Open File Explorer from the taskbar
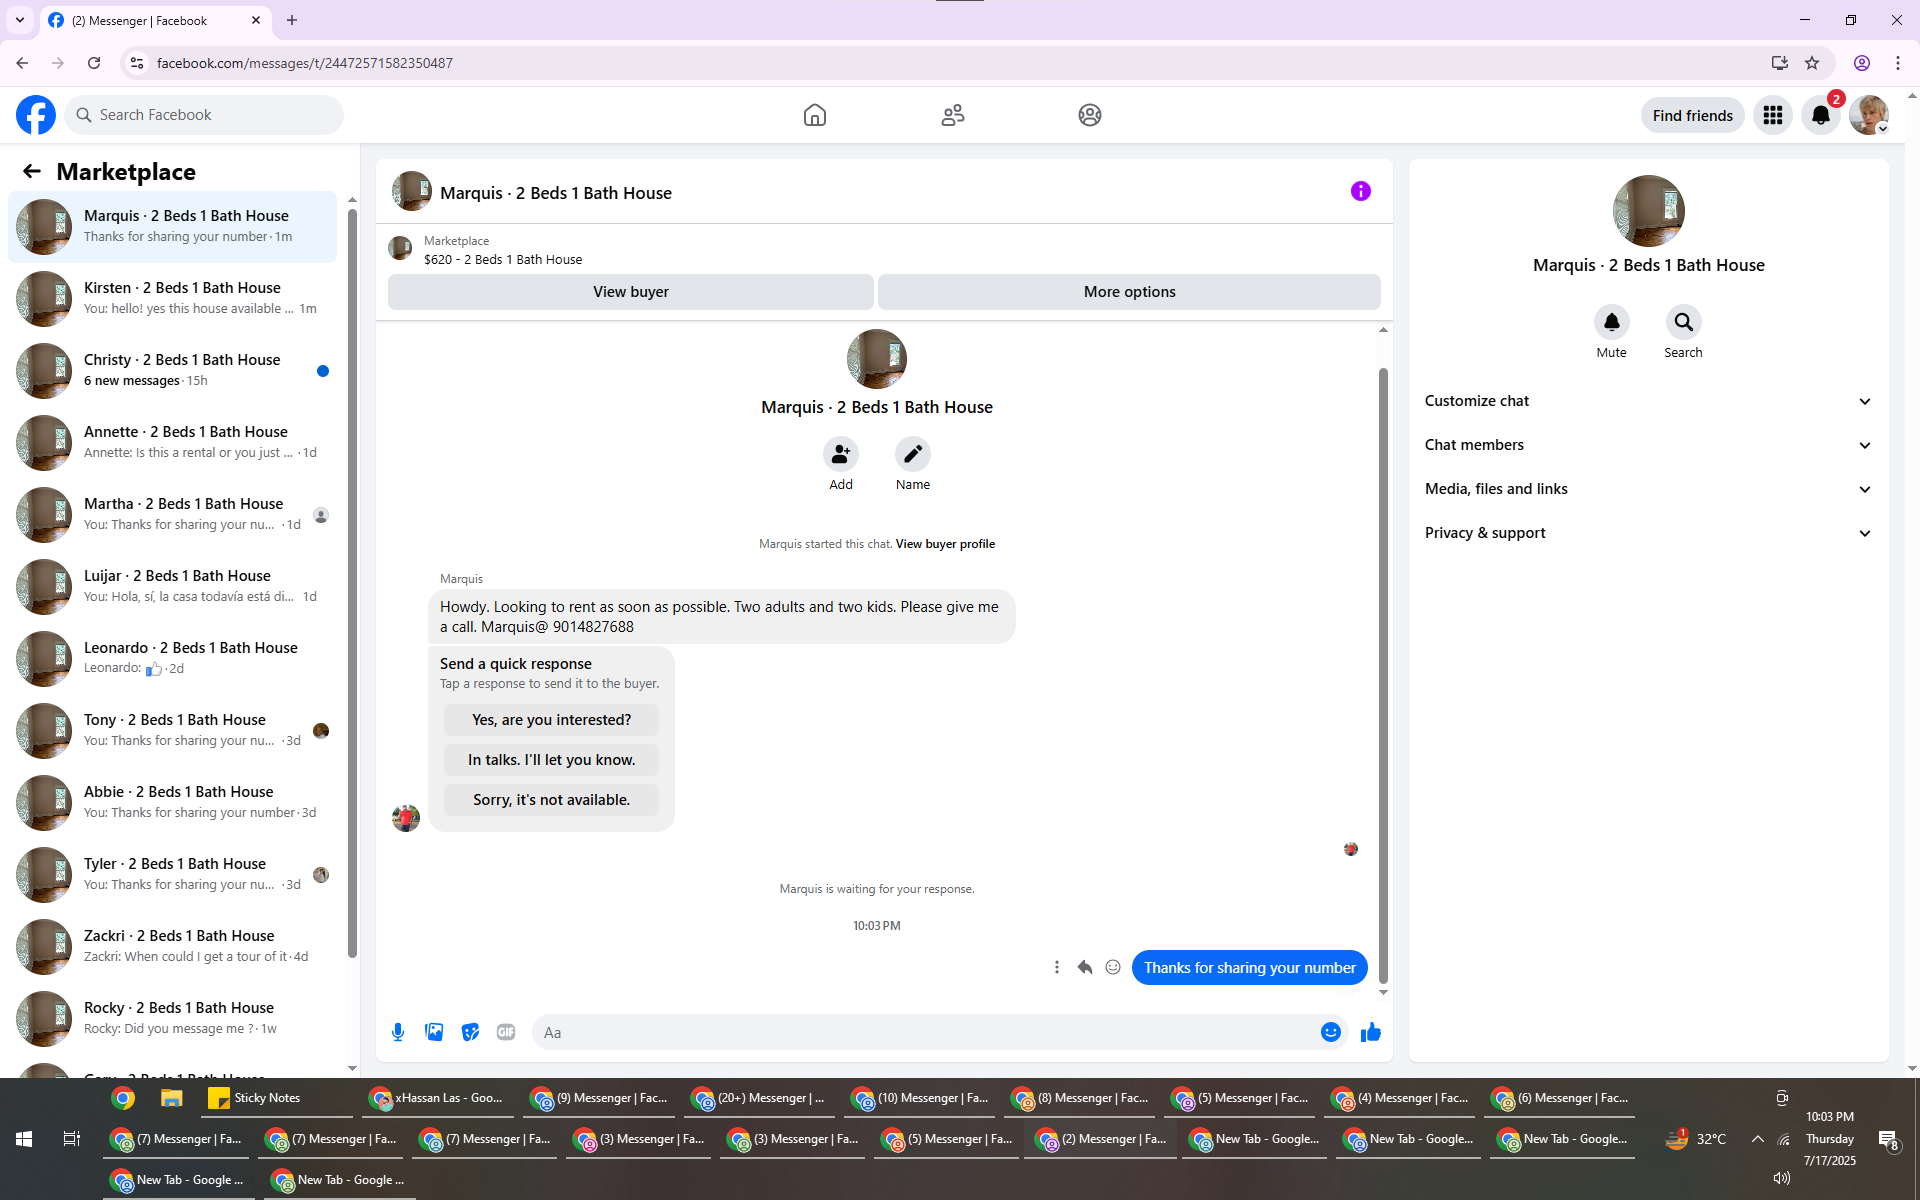The height and width of the screenshot is (1200, 1920). pyautogui.click(x=172, y=1098)
